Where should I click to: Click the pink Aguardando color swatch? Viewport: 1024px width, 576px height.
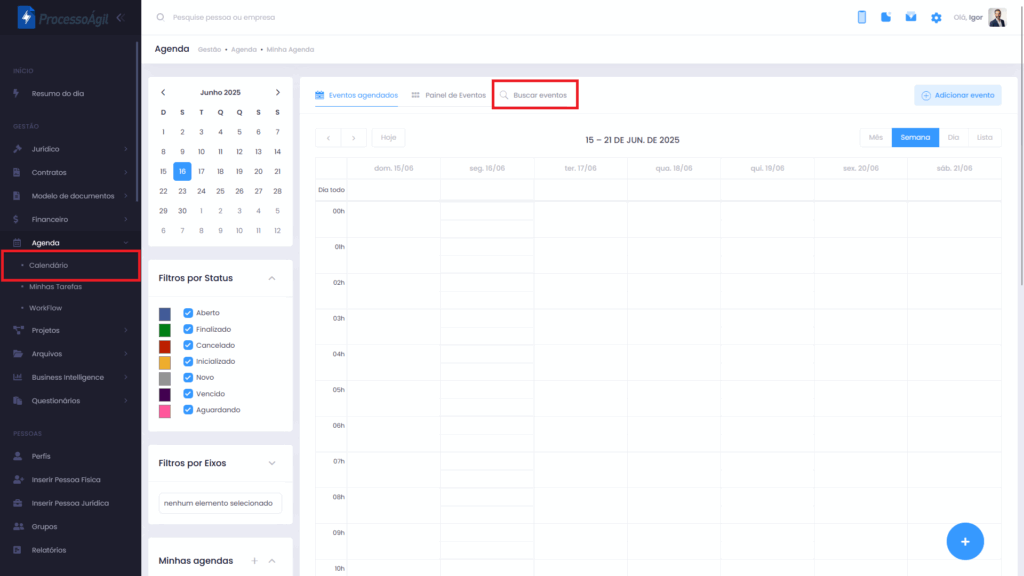(x=165, y=411)
